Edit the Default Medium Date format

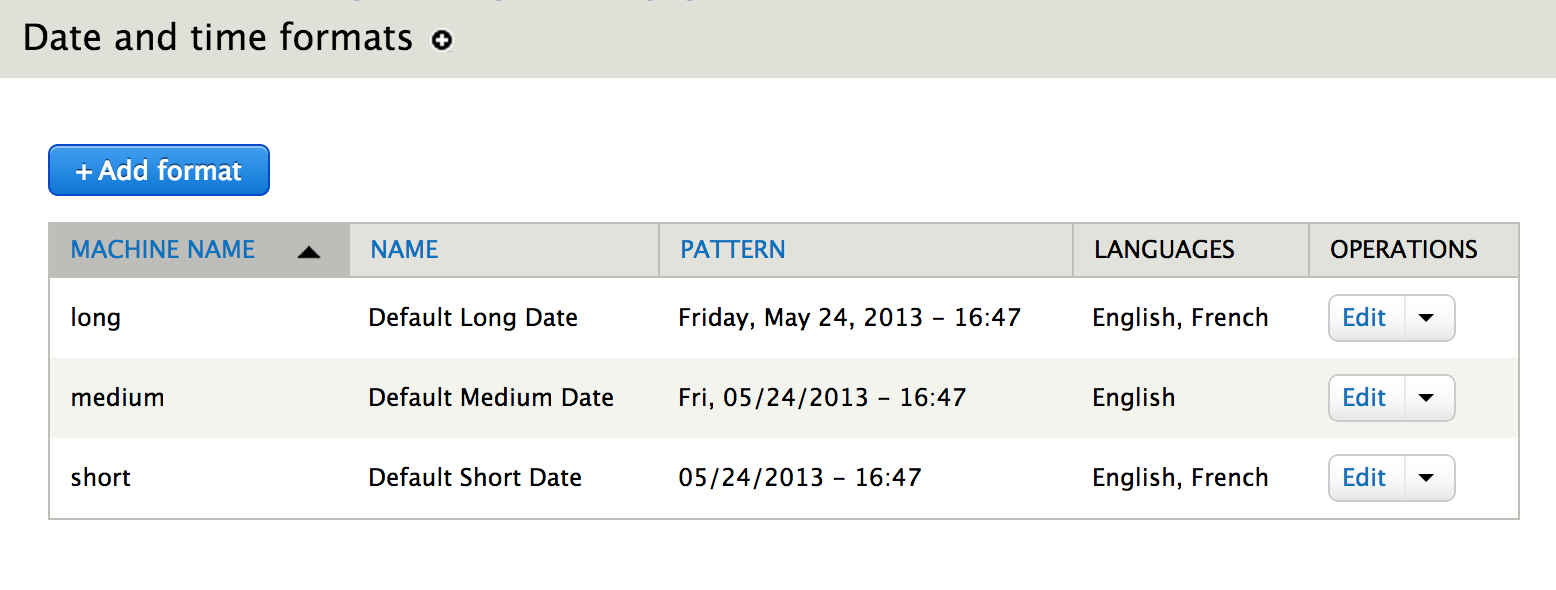coord(1365,397)
